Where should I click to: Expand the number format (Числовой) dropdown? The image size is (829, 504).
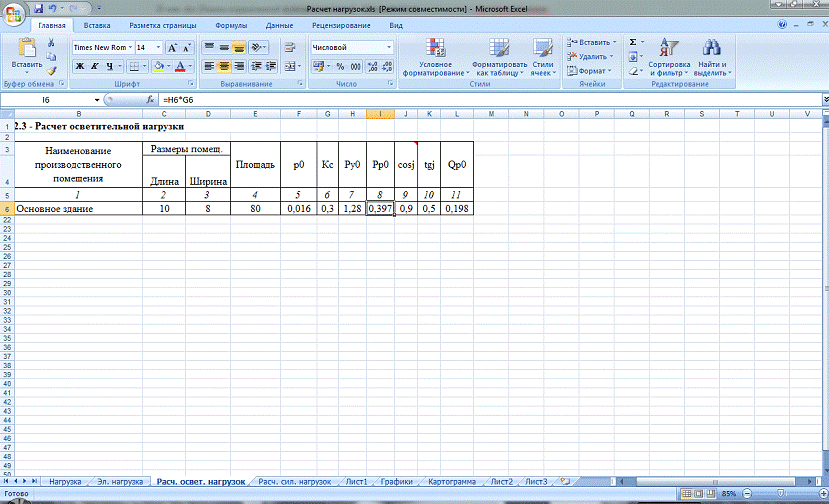(389, 47)
